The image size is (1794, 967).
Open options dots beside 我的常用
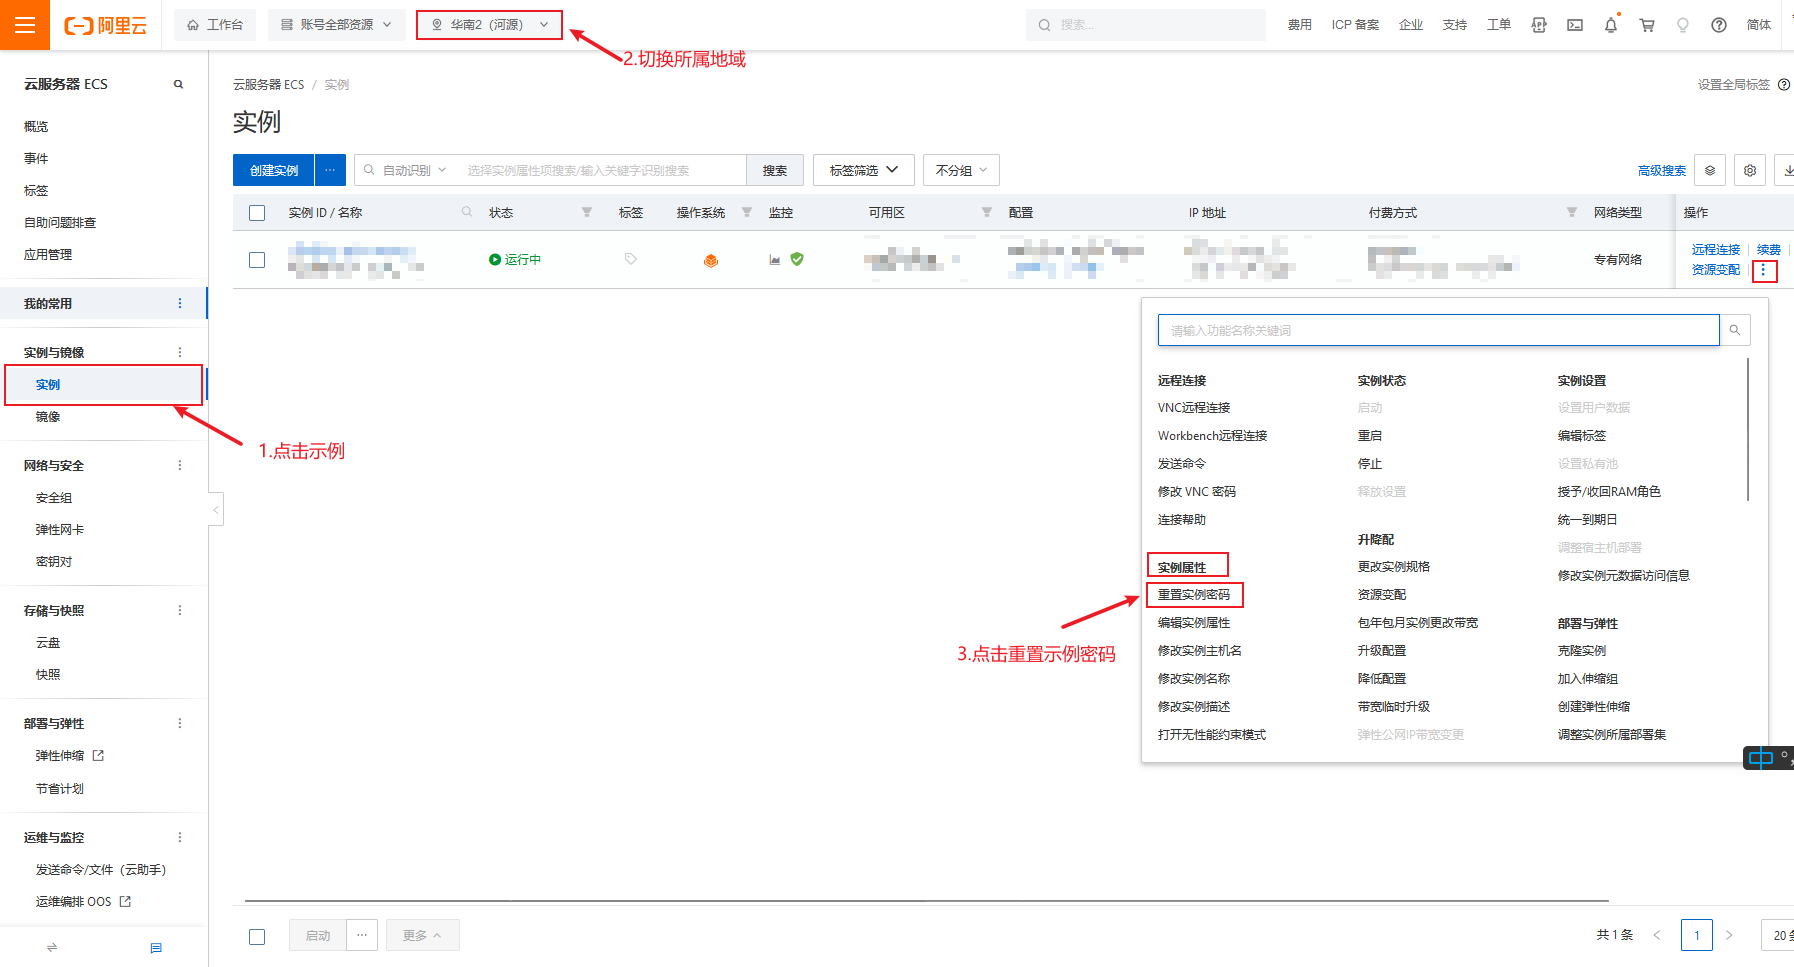click(180, 303)
